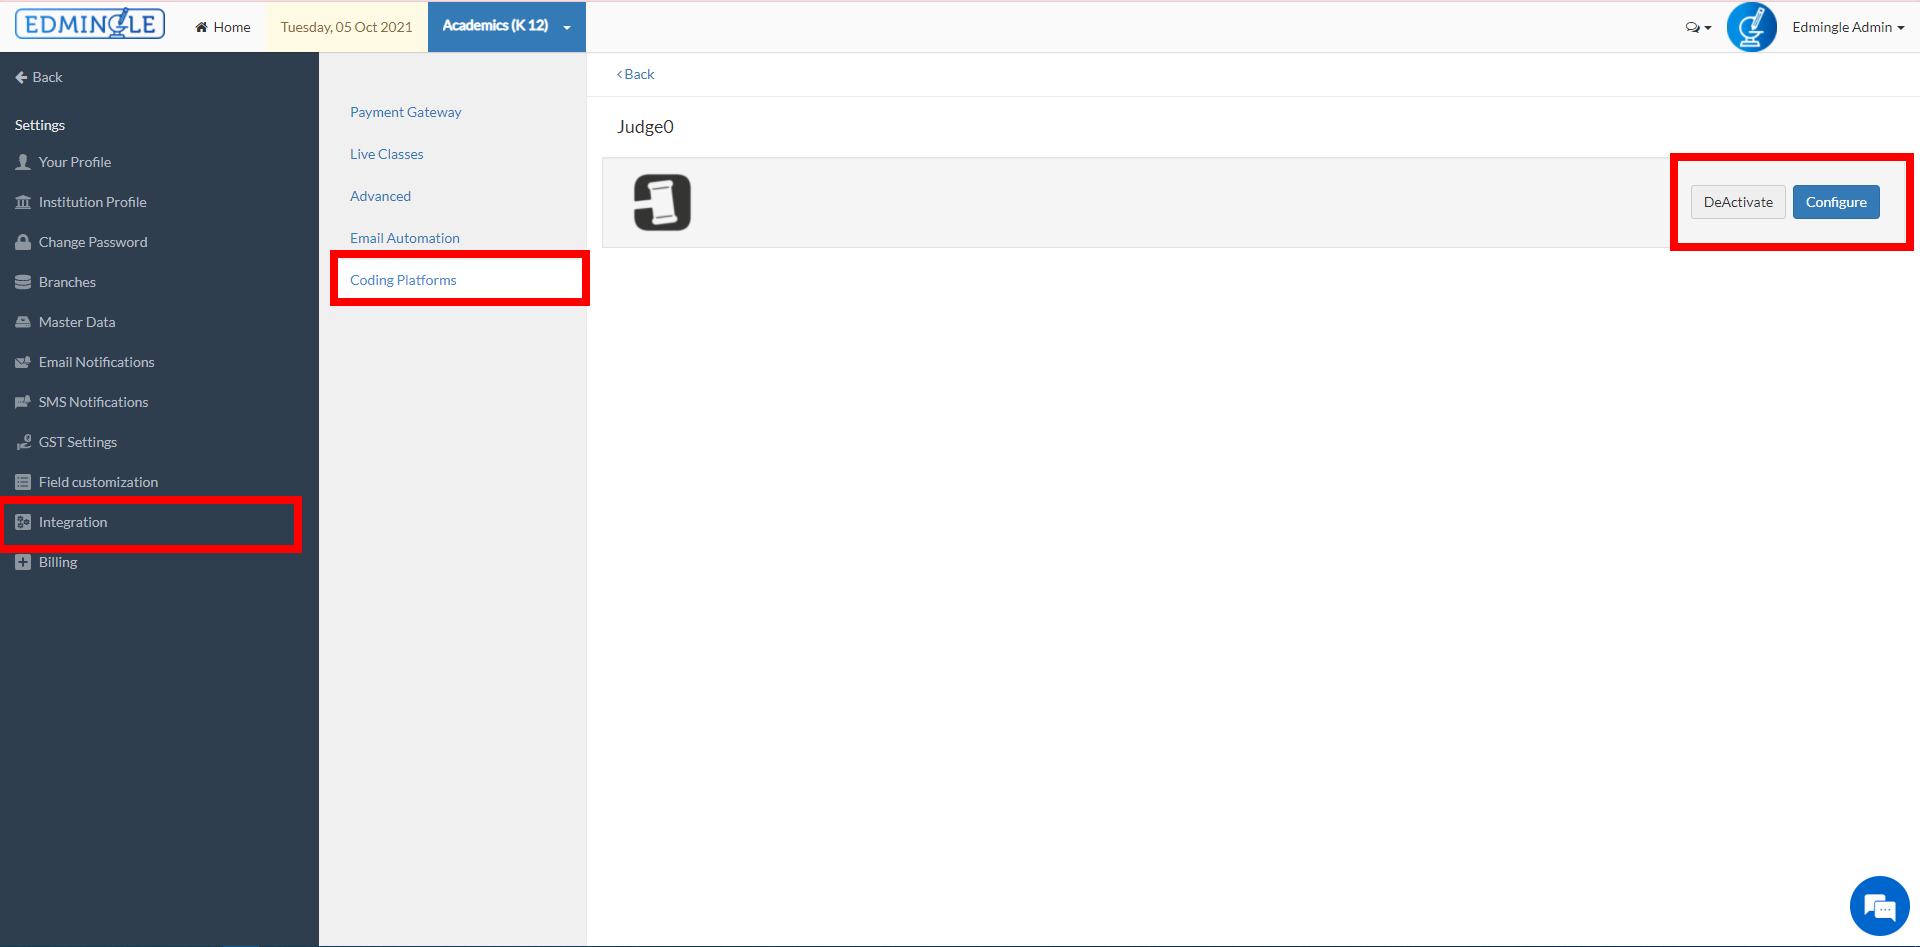Click the Back link above Judge0

pos(636,74)
